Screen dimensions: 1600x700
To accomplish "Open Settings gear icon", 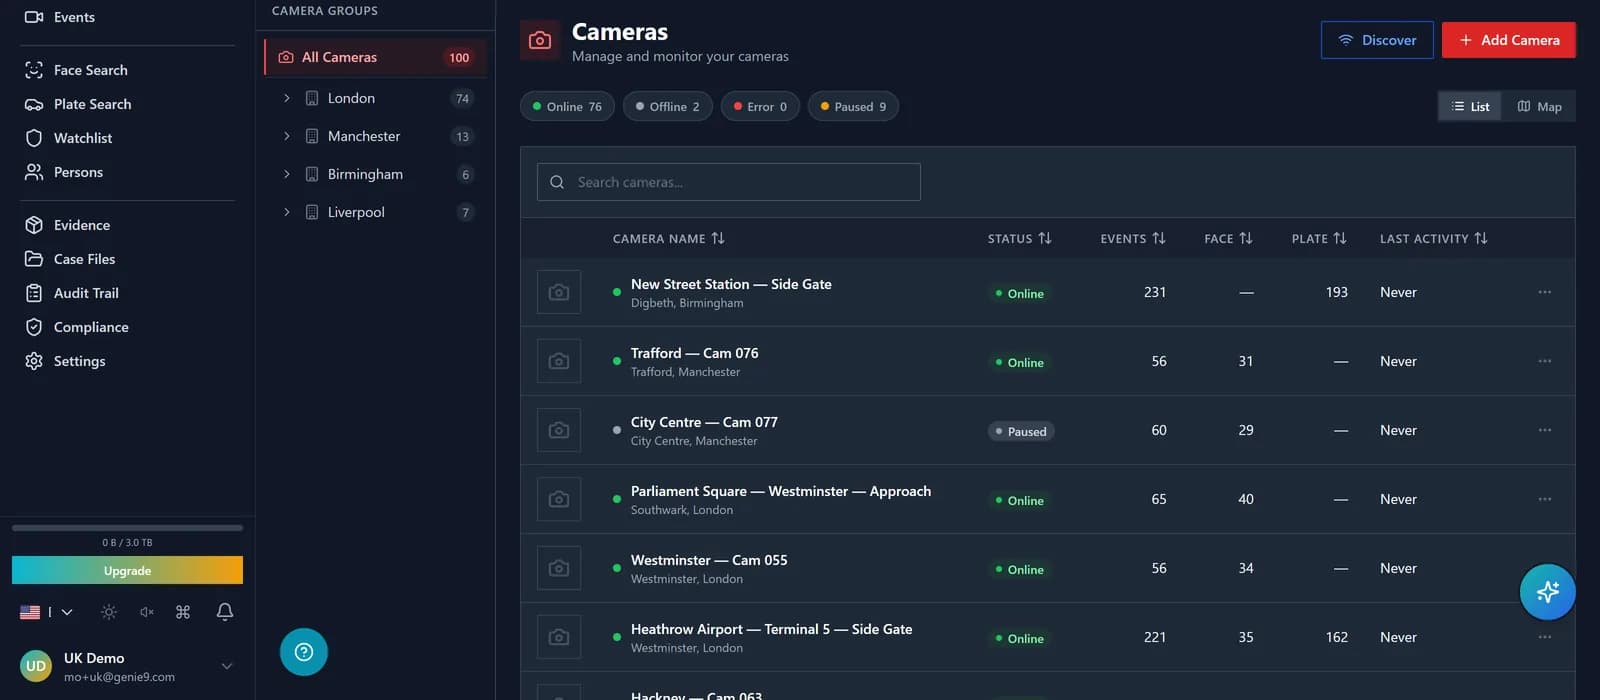I will (x=34, y=361).
